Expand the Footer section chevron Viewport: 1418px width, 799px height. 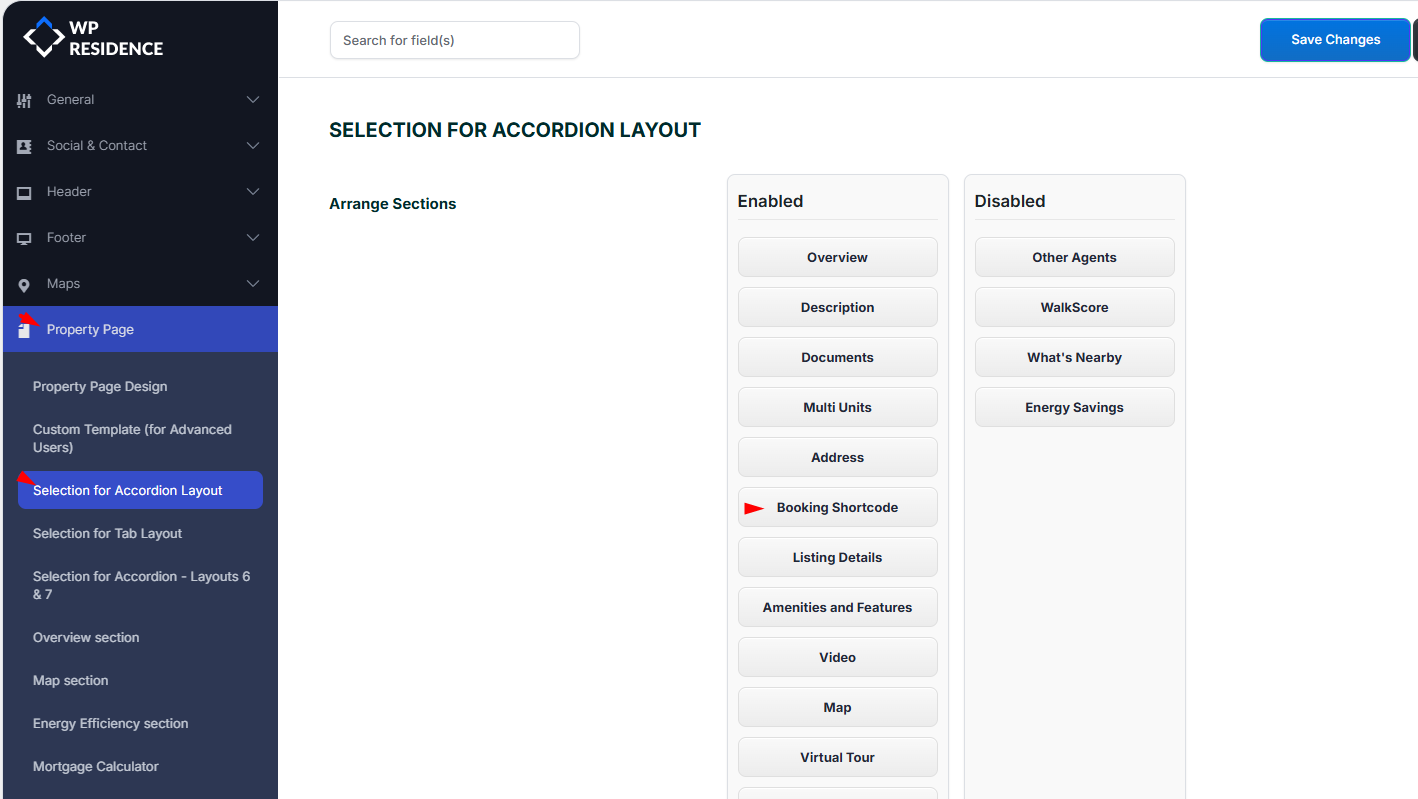[253, 238]
